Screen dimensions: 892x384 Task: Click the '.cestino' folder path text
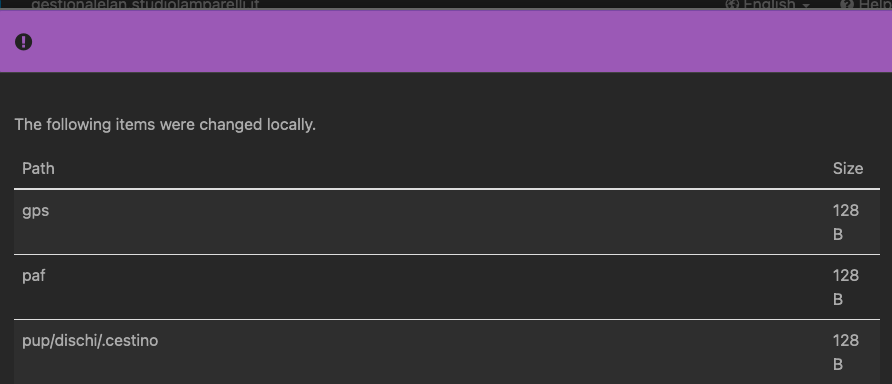tap(90, 341)
